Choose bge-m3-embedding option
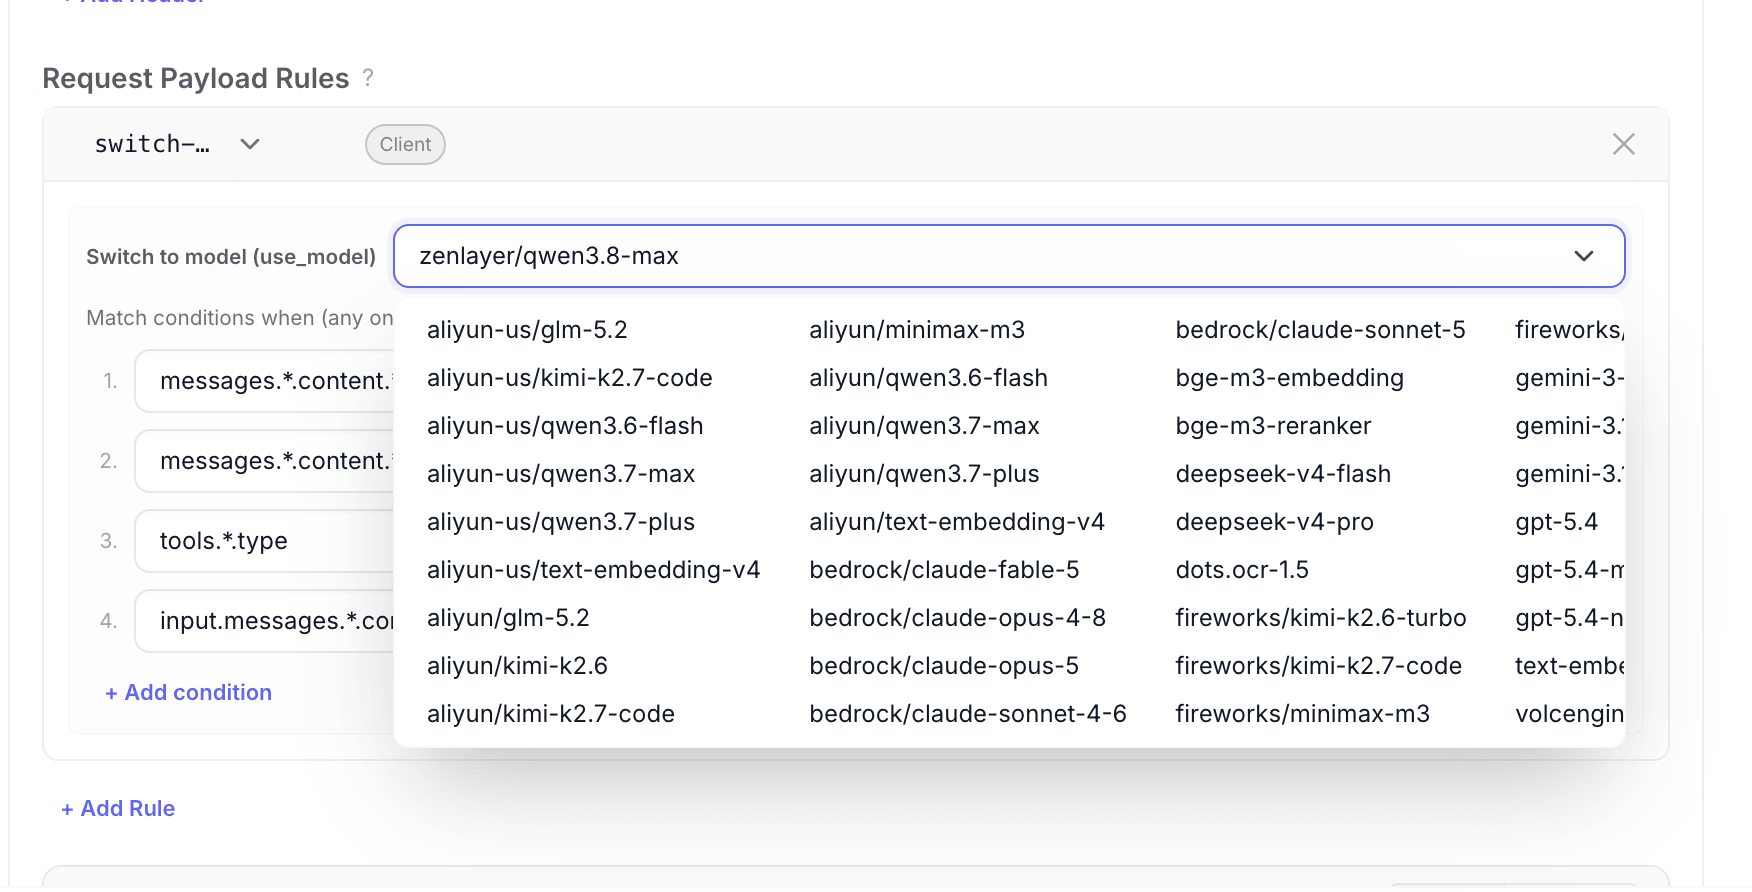 (x=1289, y=378)
